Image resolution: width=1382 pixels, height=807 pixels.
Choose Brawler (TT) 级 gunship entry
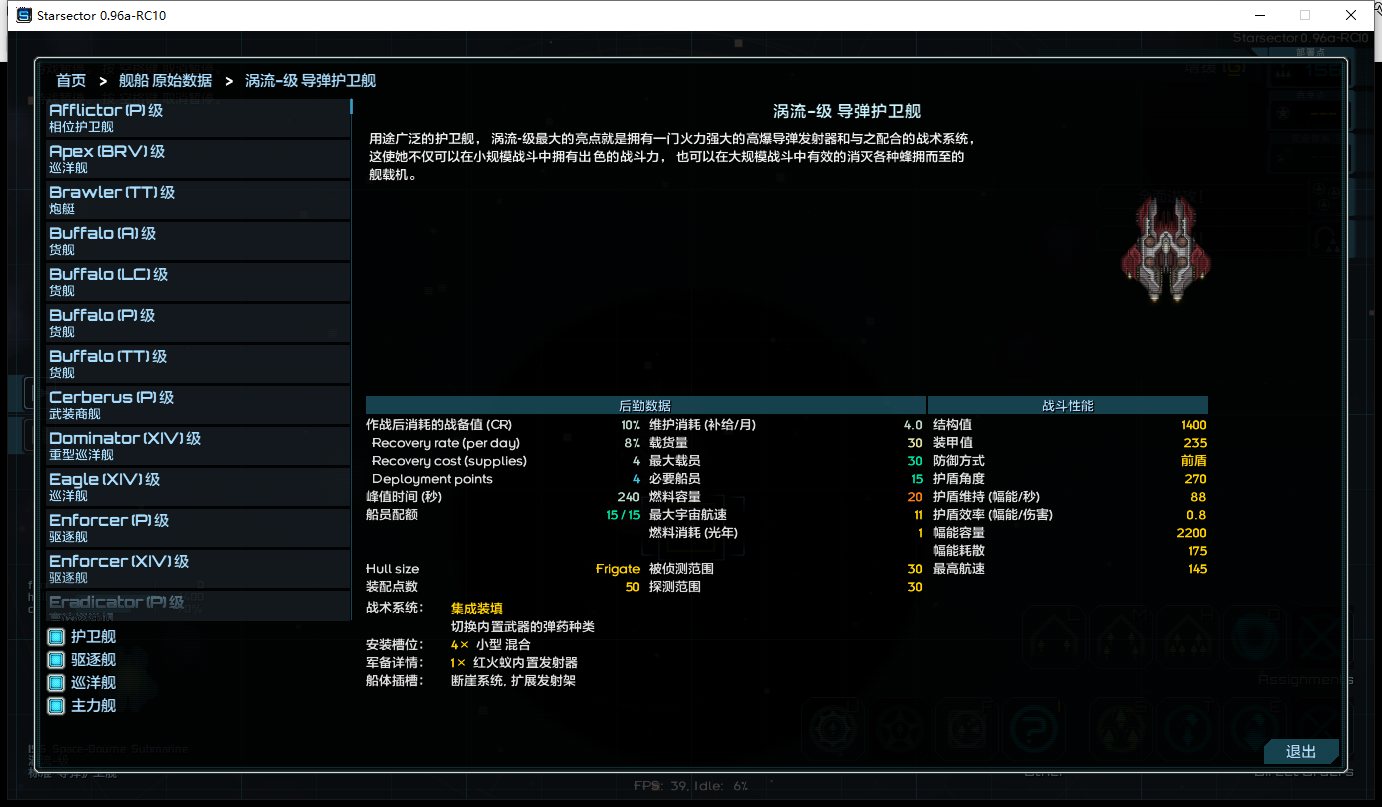198,200
